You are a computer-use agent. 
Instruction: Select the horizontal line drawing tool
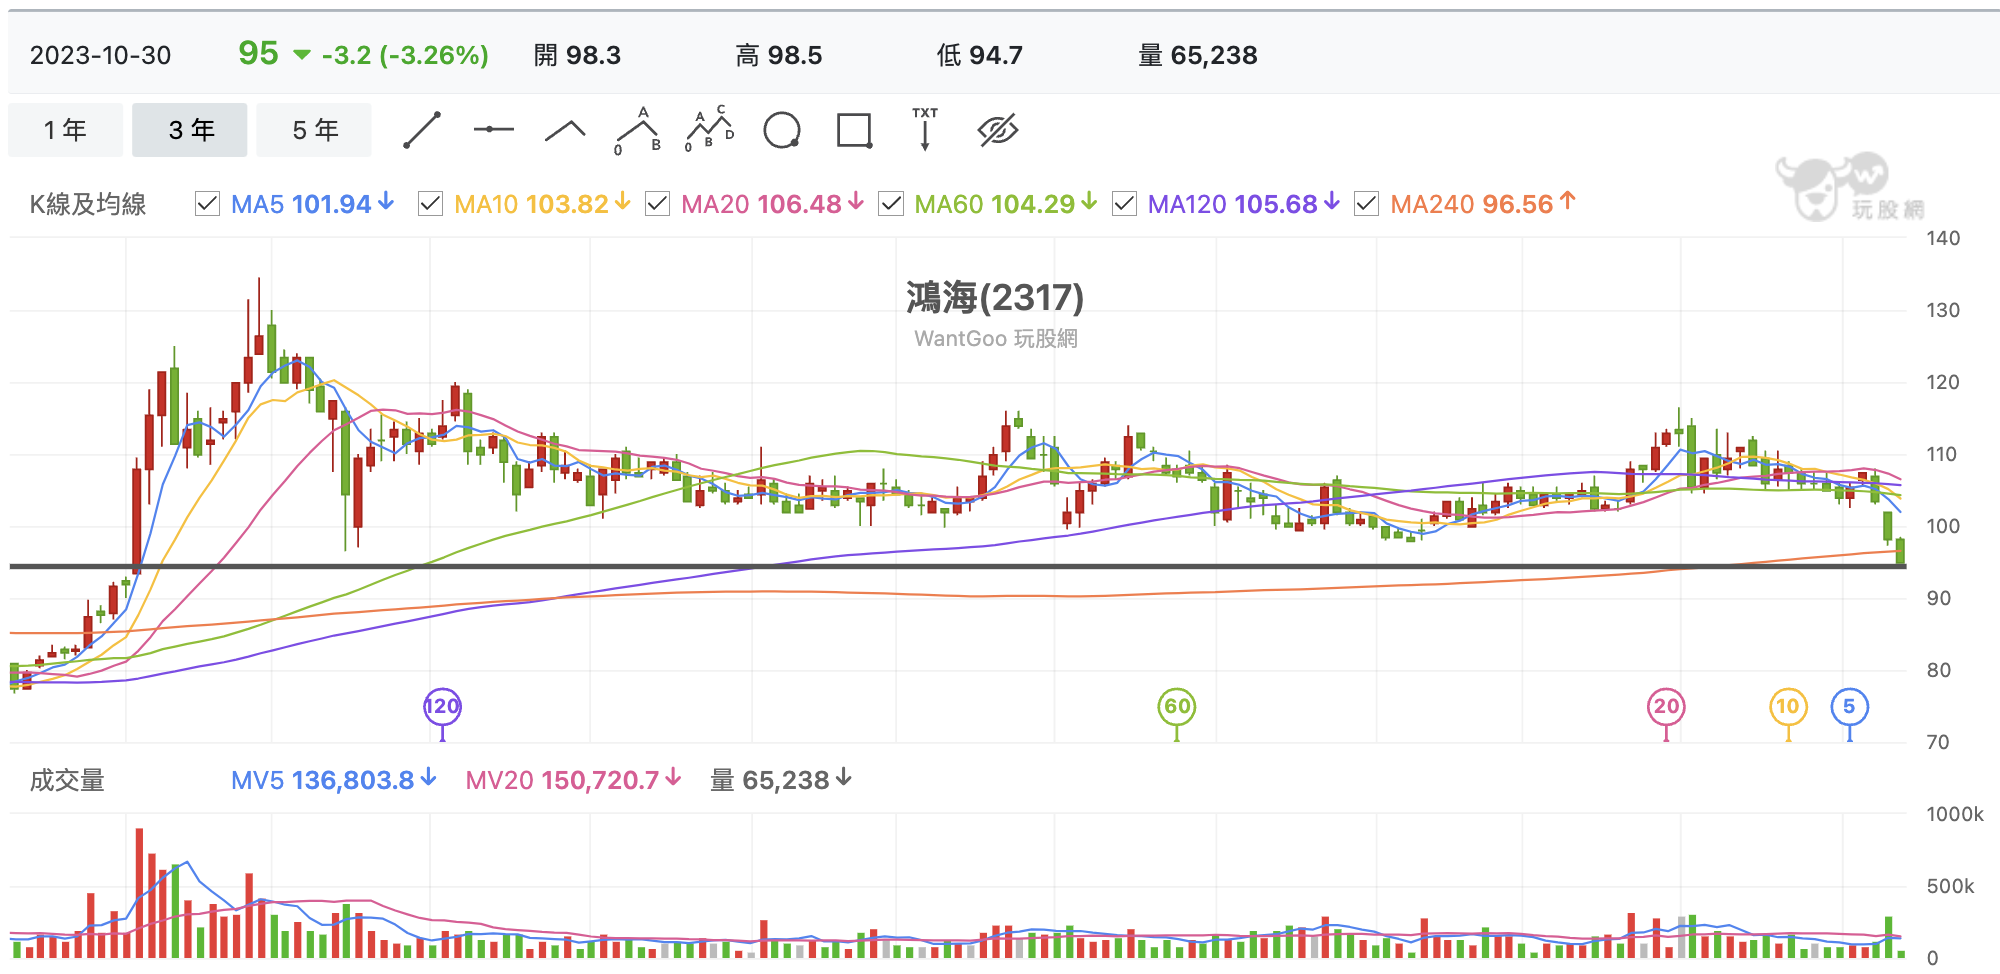[493, 130]
